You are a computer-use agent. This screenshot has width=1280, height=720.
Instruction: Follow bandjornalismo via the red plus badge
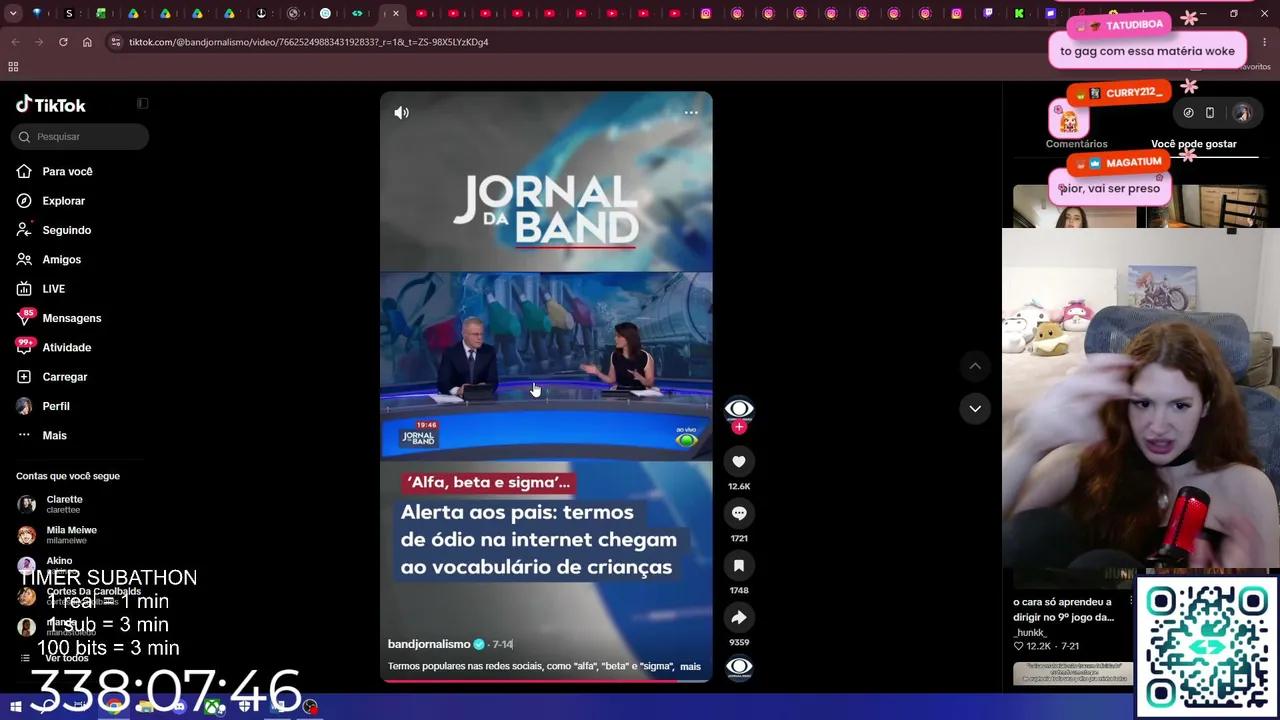coord(739,427)
